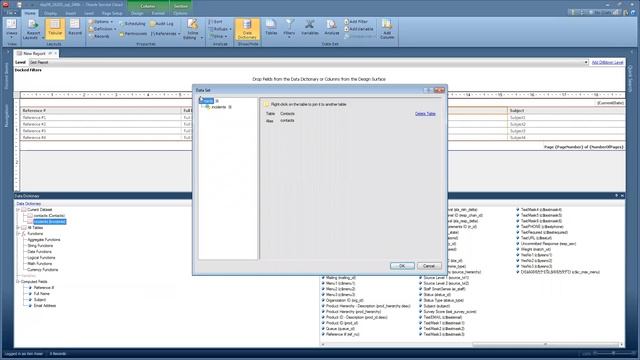Select the incidents node in Data Set tree

[219, 107]
